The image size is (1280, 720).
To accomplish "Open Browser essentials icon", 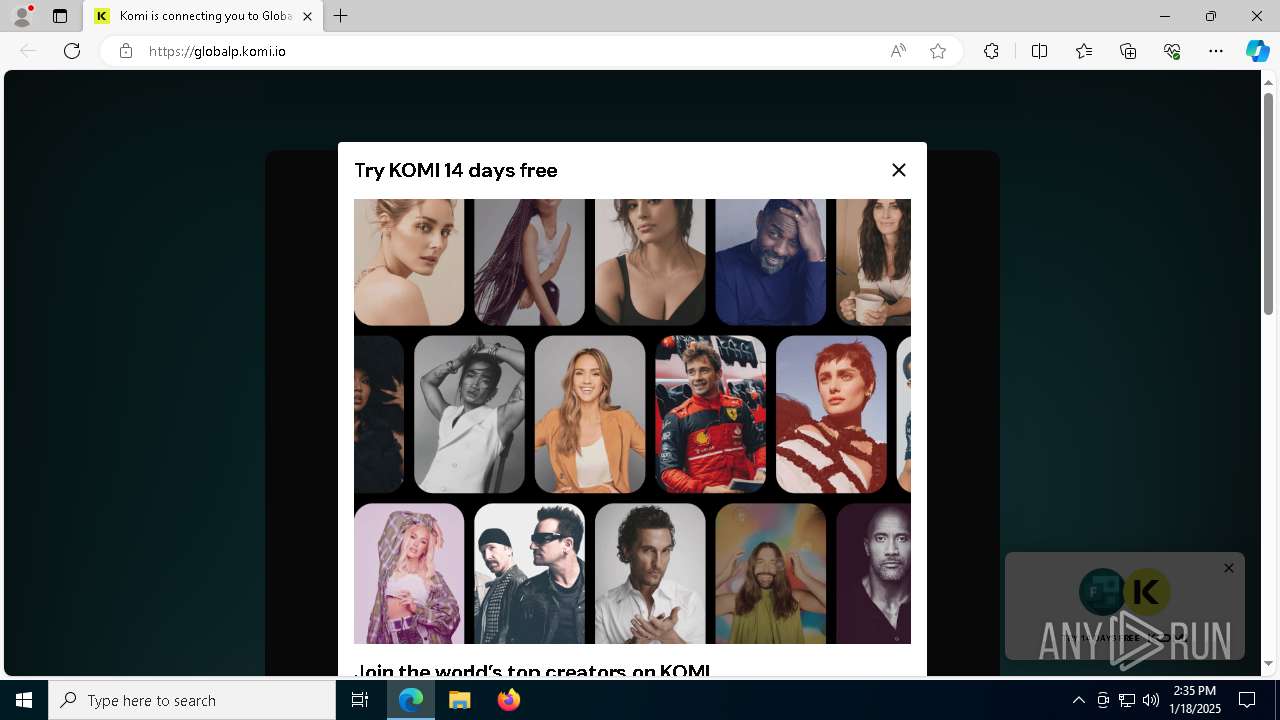I will (1172, 51).
